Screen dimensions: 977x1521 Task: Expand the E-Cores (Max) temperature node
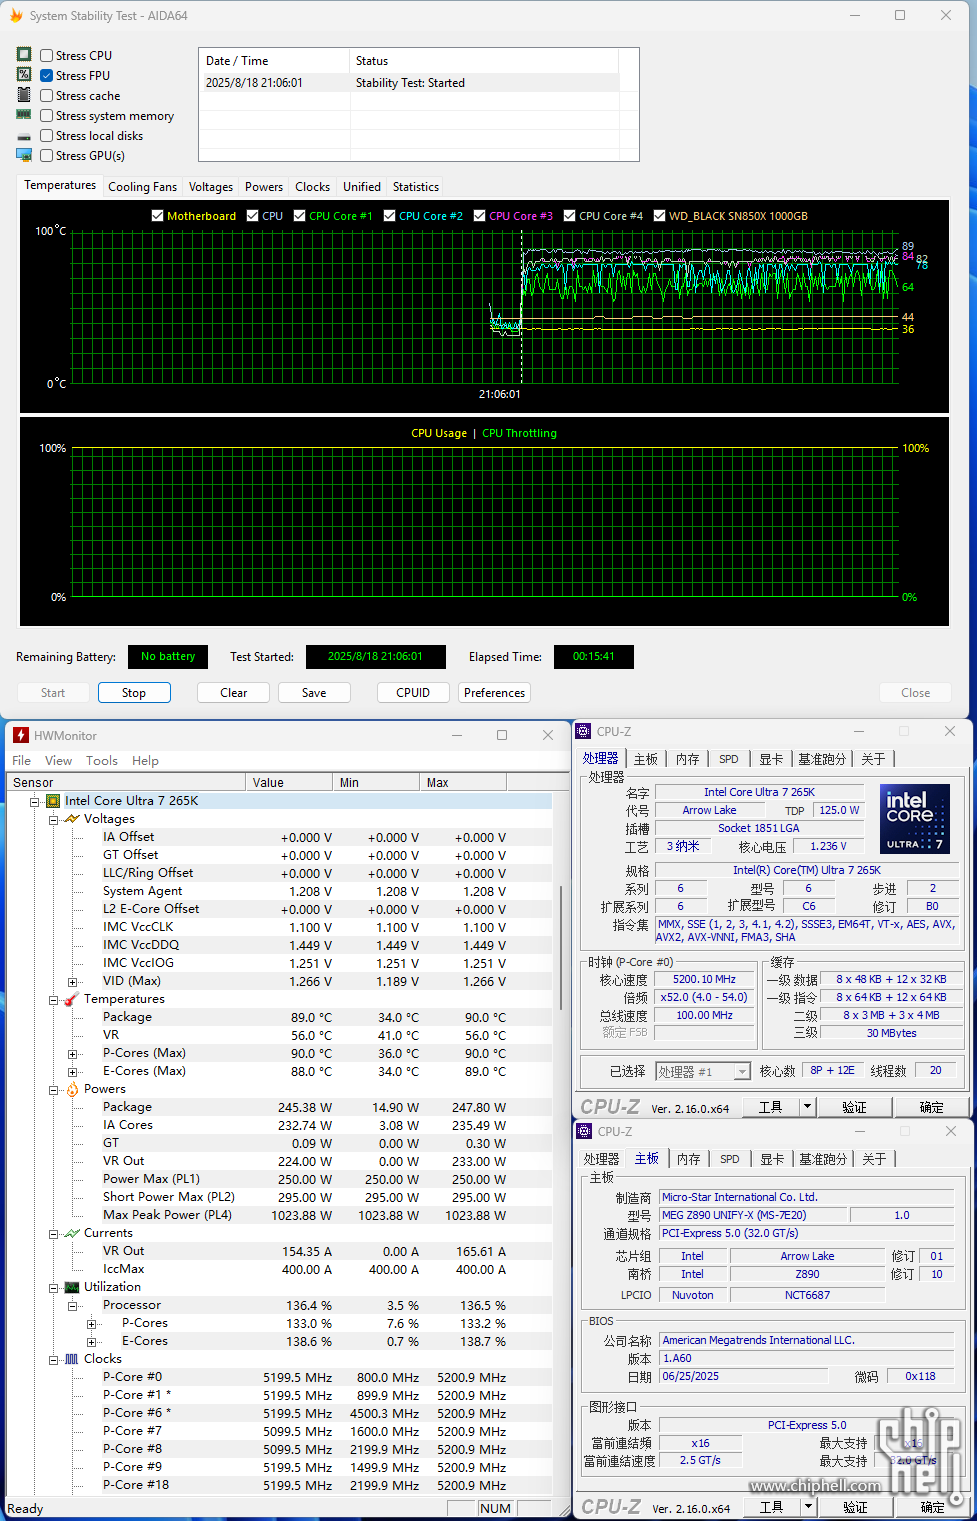[x=72, y=1072]
